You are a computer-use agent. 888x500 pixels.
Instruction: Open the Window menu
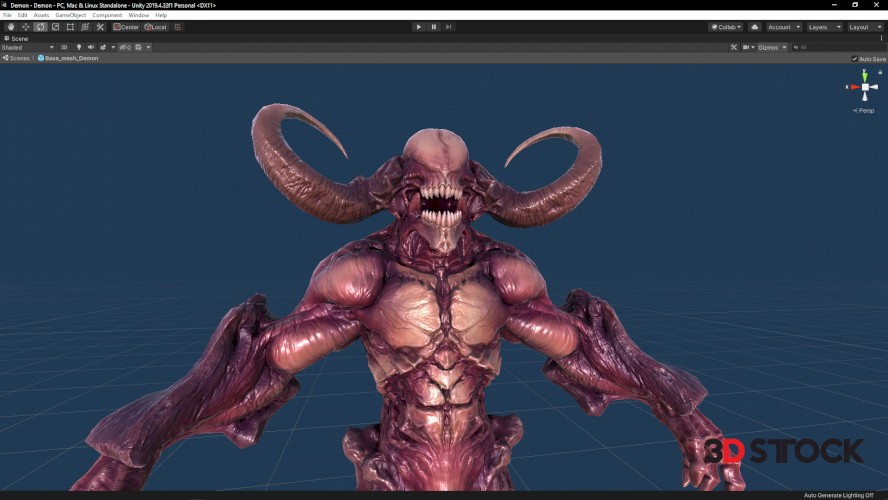pyautogui.click(x=138, y=15)
